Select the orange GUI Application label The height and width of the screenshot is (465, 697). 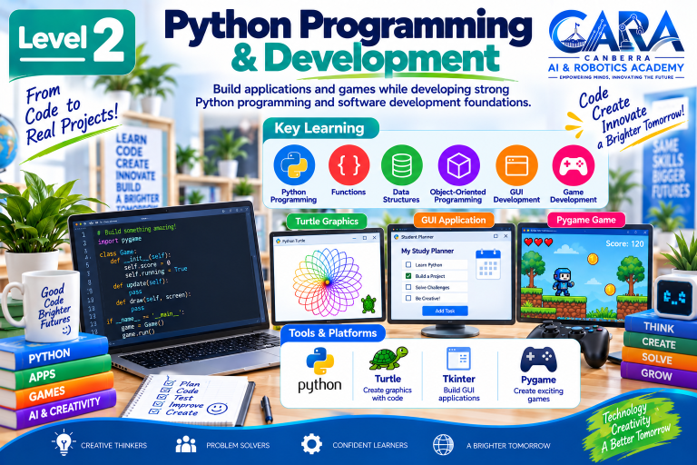[x=453, y=220]
